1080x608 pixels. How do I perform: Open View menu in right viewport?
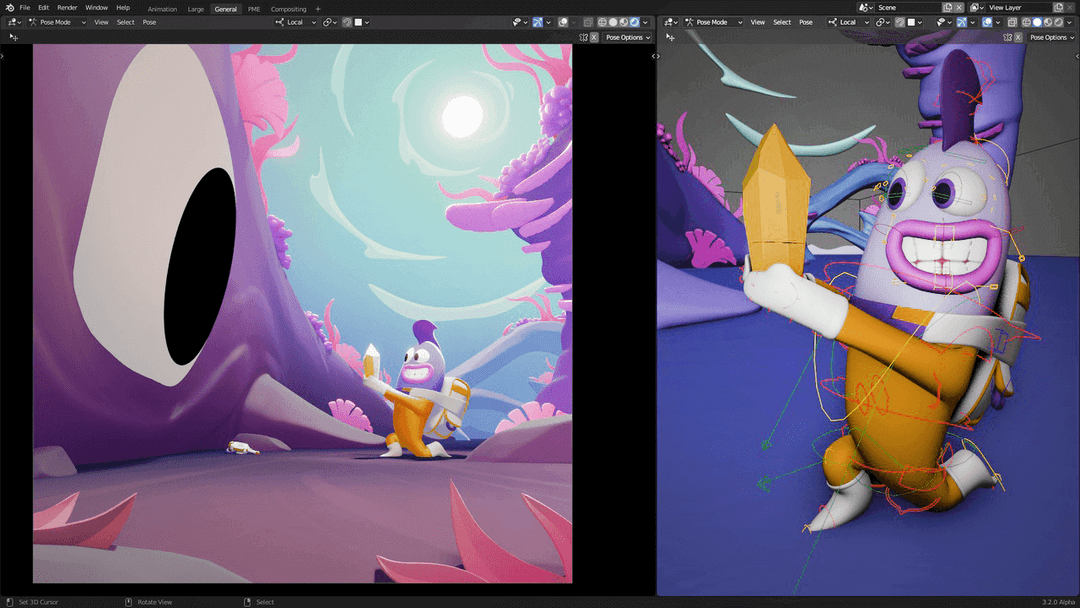click(x=758, y=22)
